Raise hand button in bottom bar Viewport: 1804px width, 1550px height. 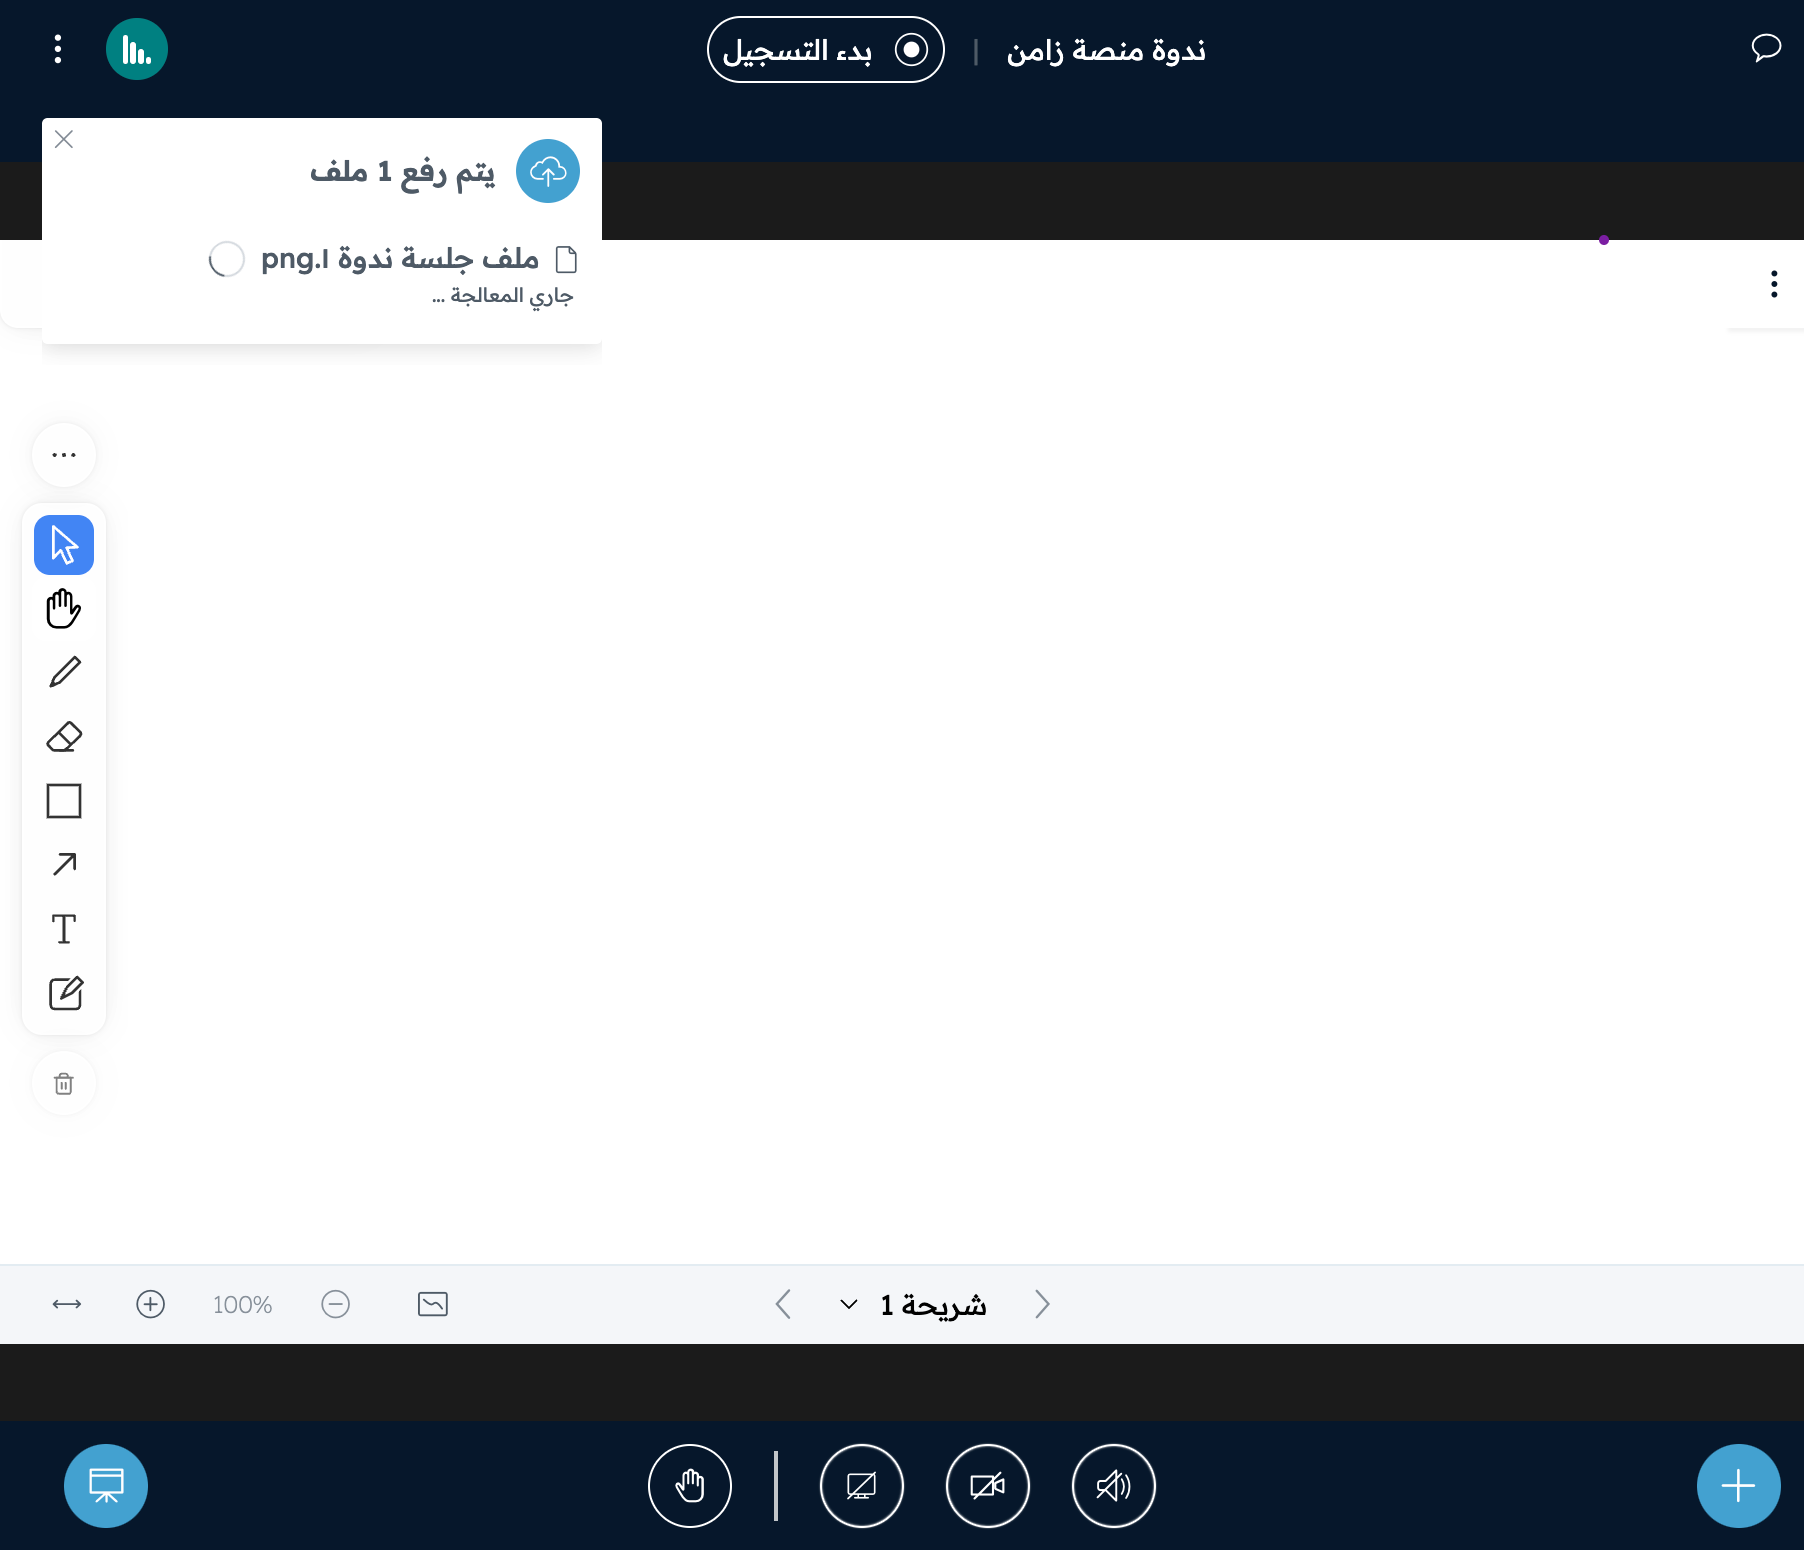(x=690, y=1486)
